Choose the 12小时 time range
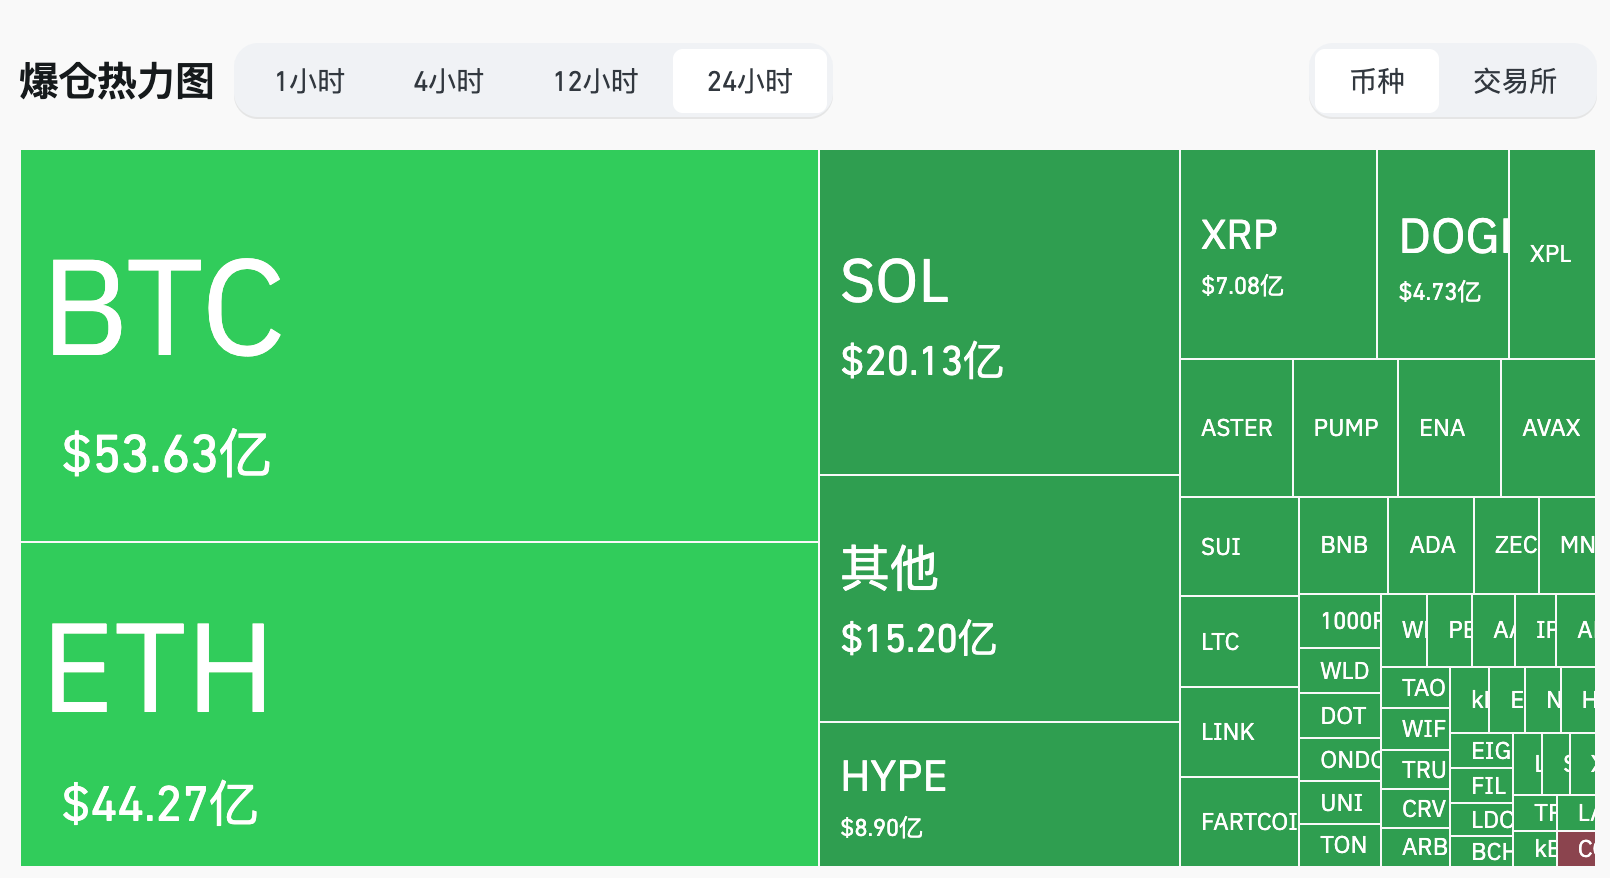The width and height of the screenshot is (1610, 878). tap(595, 81)
